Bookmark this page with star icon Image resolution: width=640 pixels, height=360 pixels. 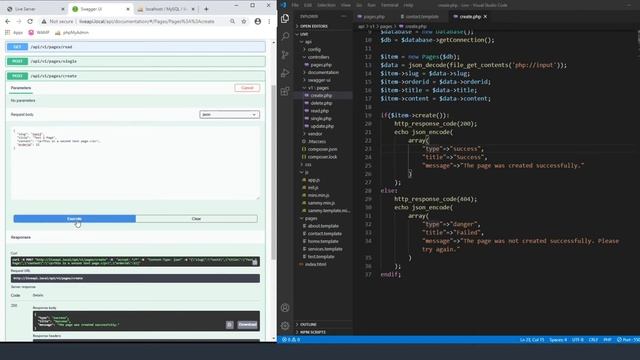[x=244, y=21]
